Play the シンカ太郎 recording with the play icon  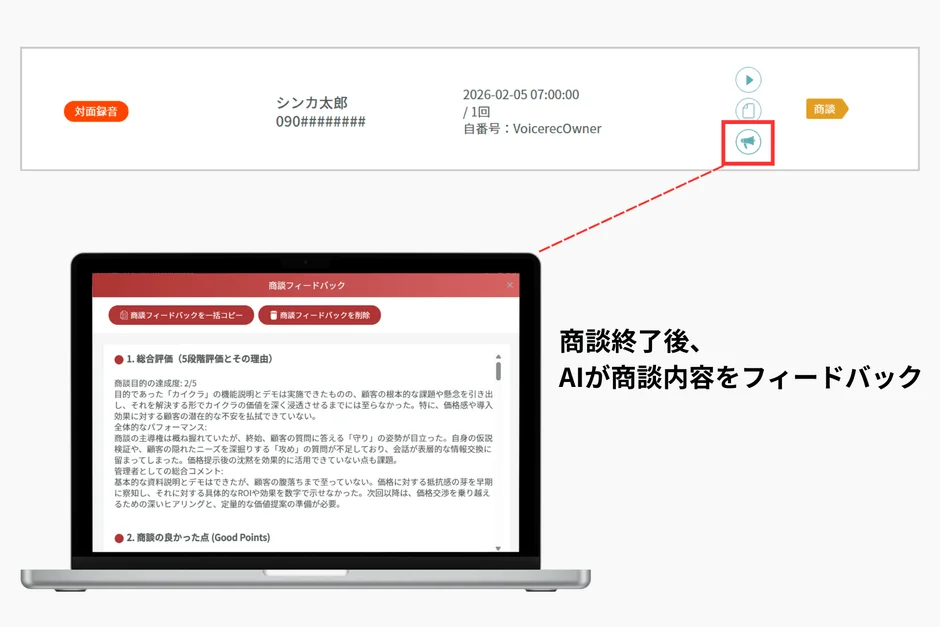tap(747, 79)
